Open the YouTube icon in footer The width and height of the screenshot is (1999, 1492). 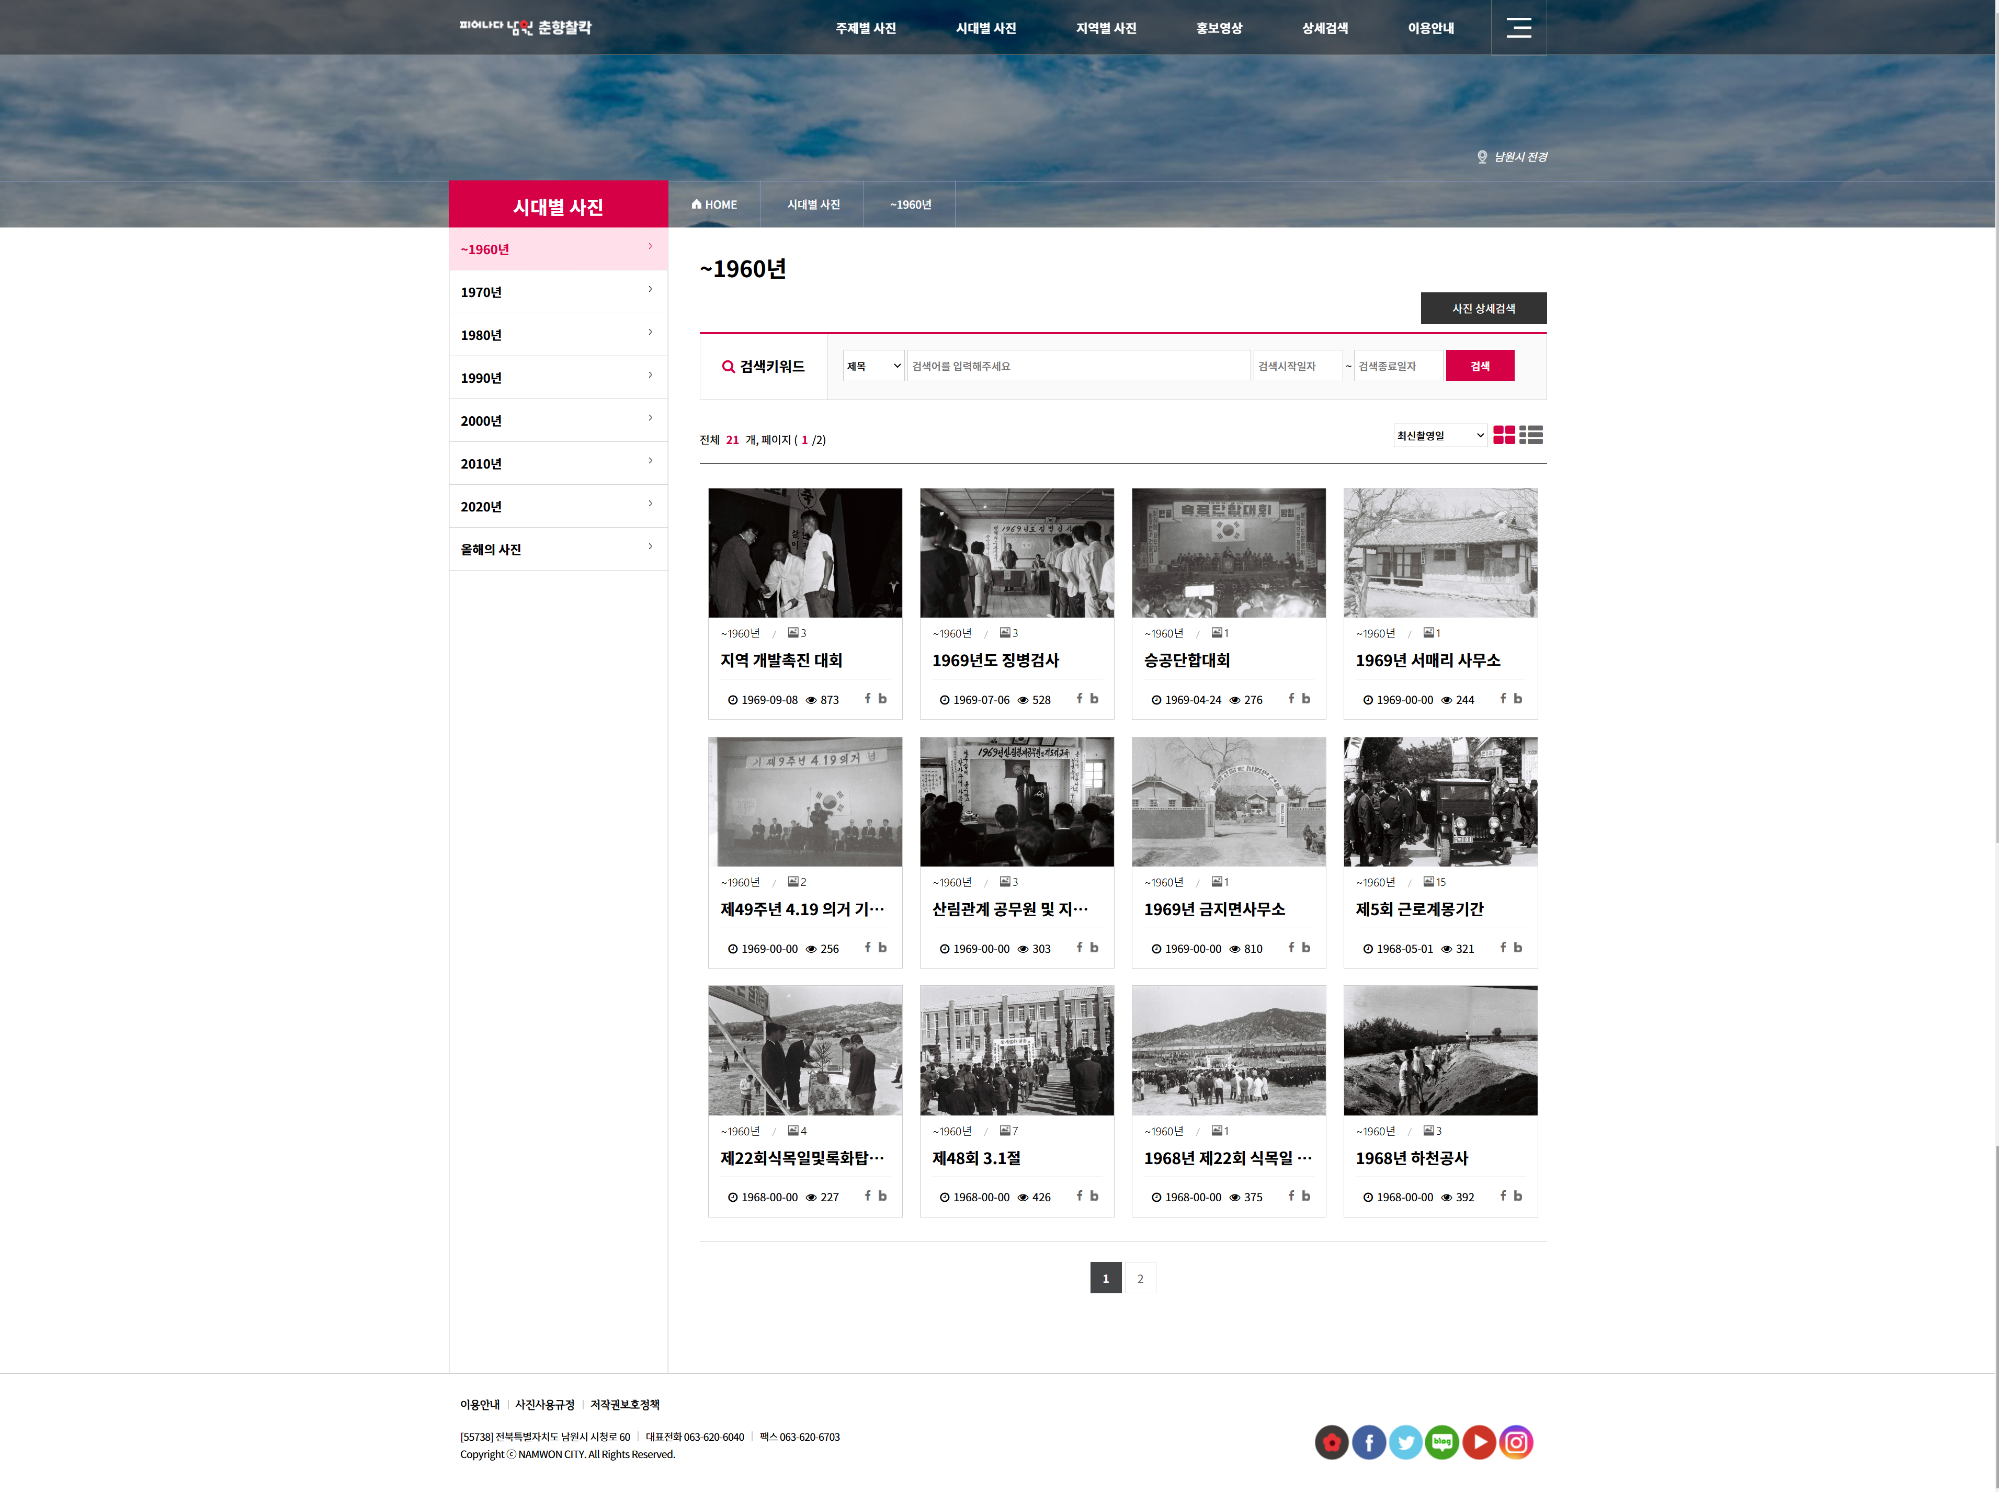pos(1479,1442)
